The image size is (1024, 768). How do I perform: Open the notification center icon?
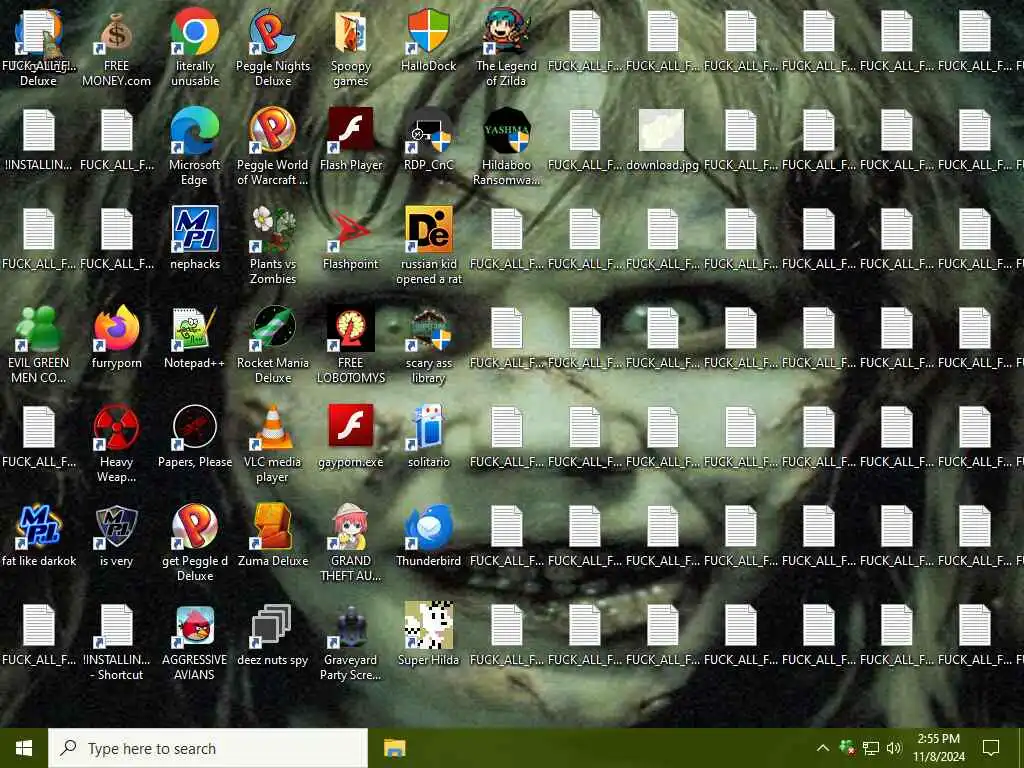click(991, 748)
